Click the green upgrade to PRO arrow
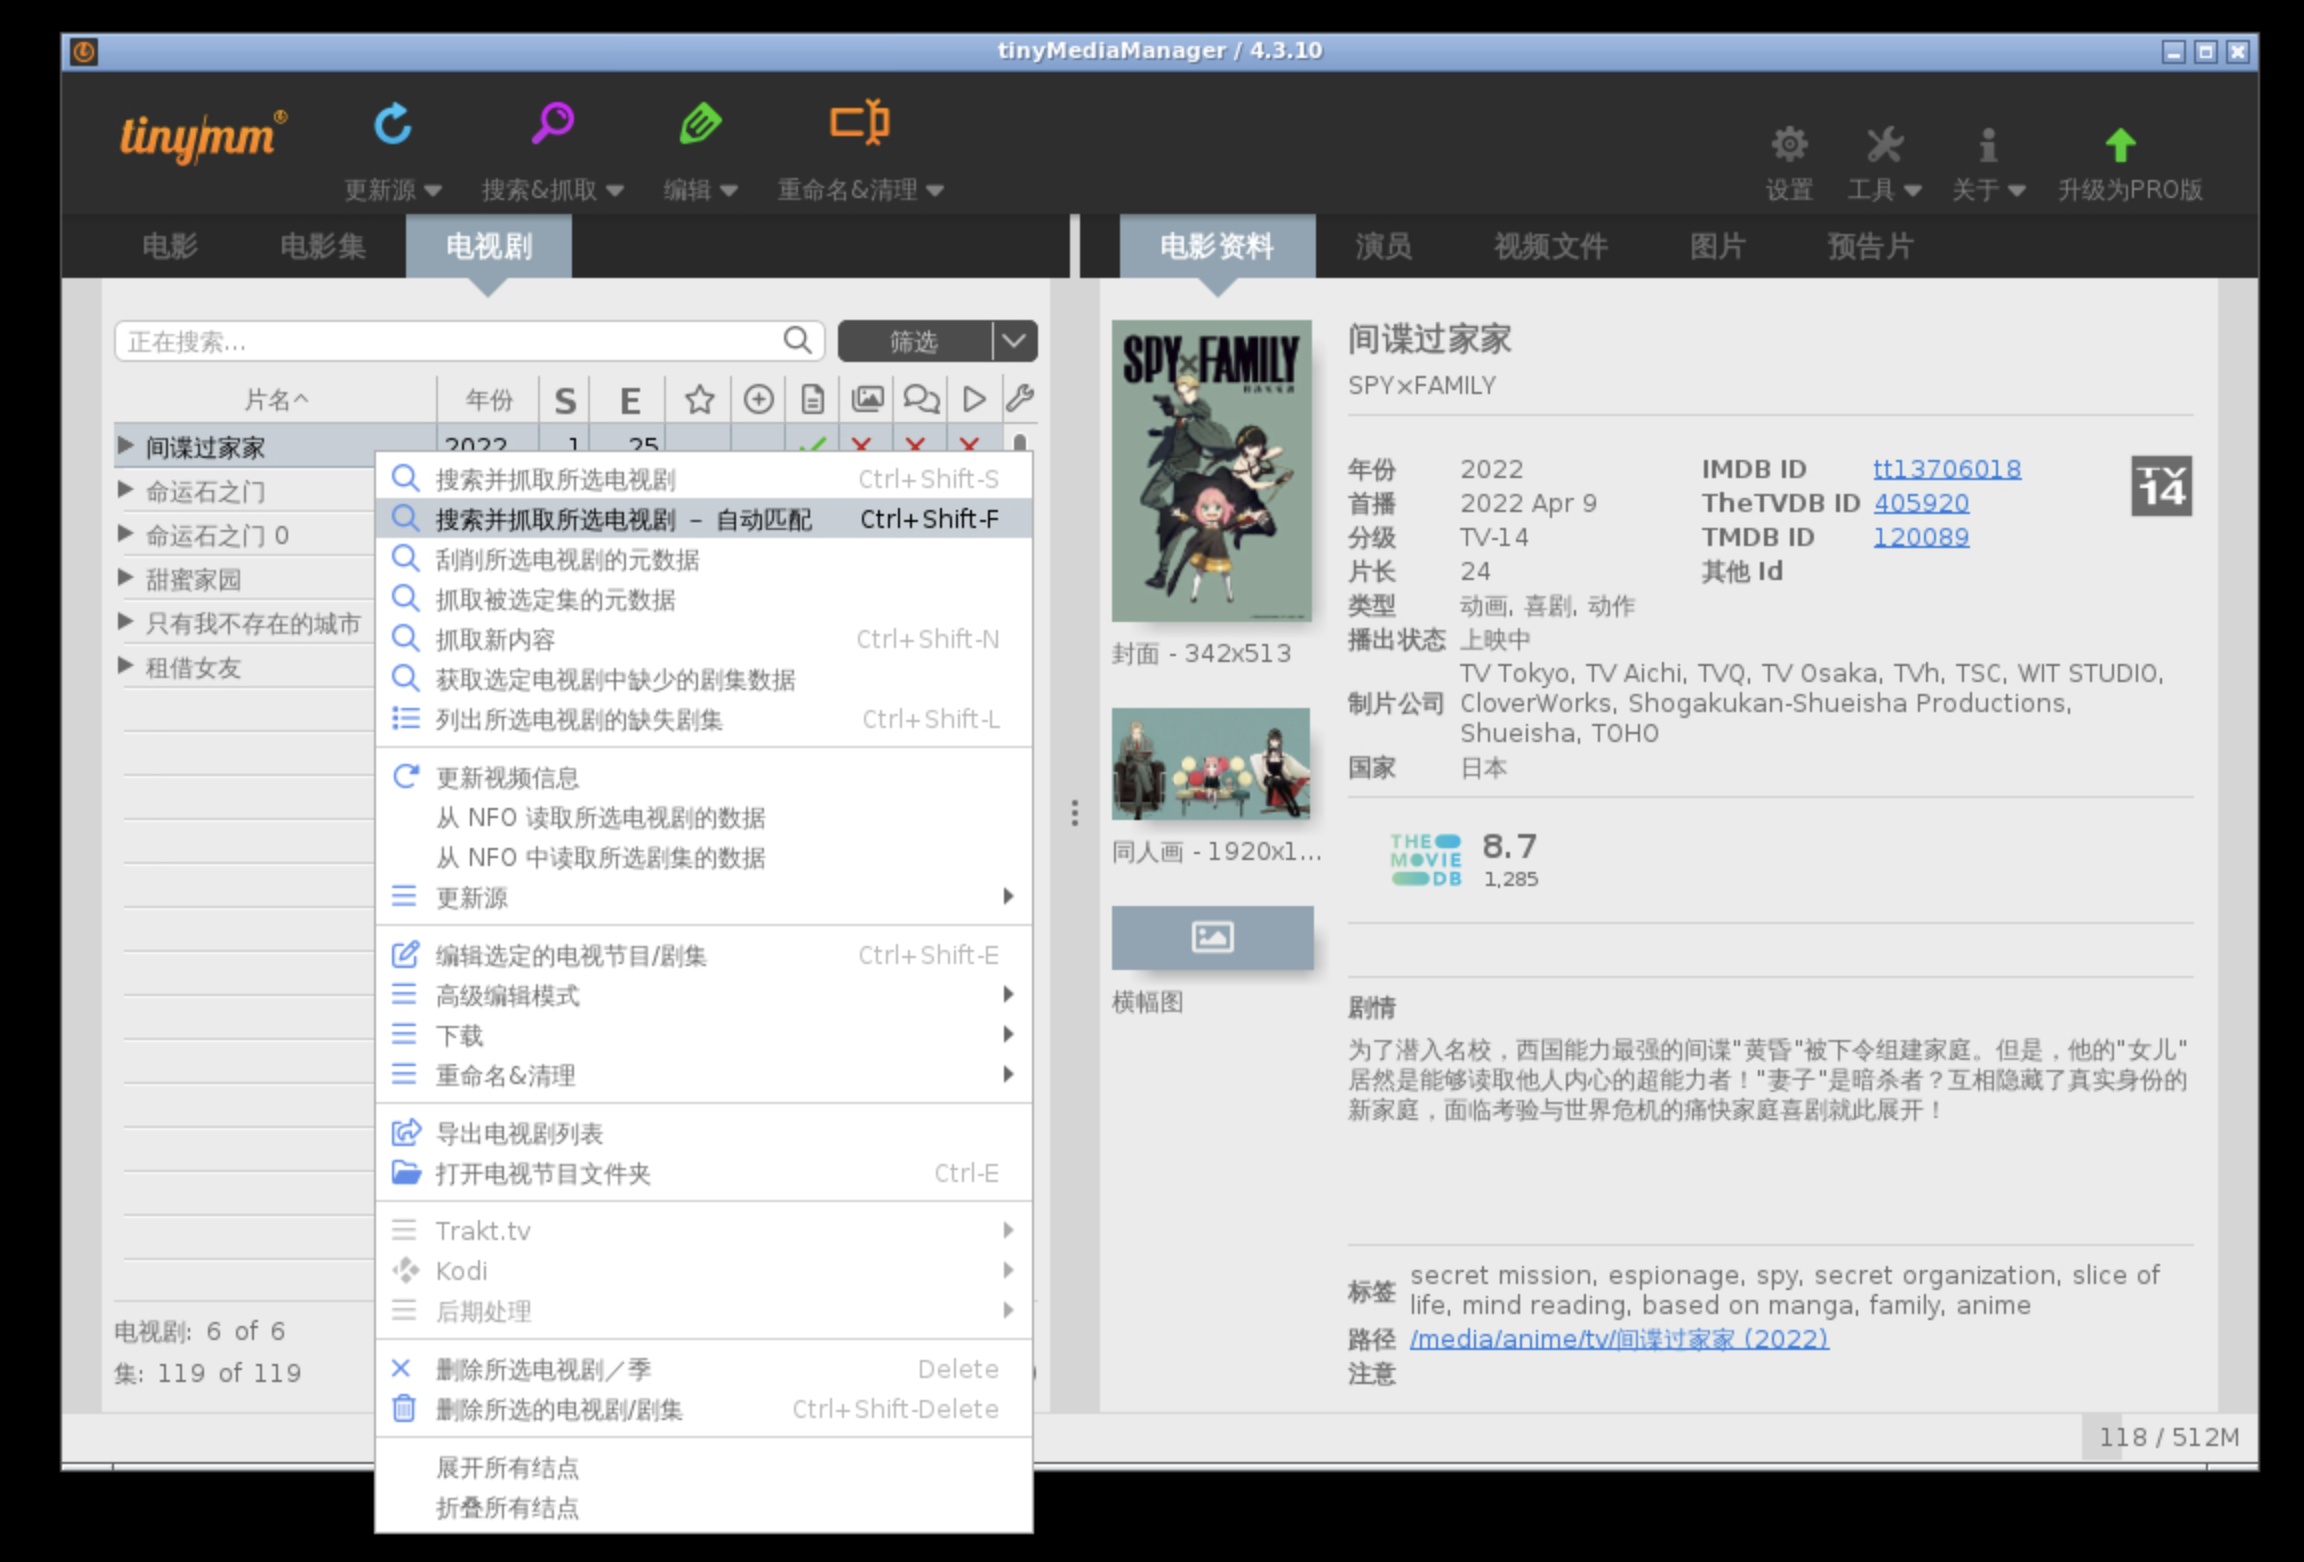The height and width of the screenshot is (1562, 2304). coord(2120,145)
